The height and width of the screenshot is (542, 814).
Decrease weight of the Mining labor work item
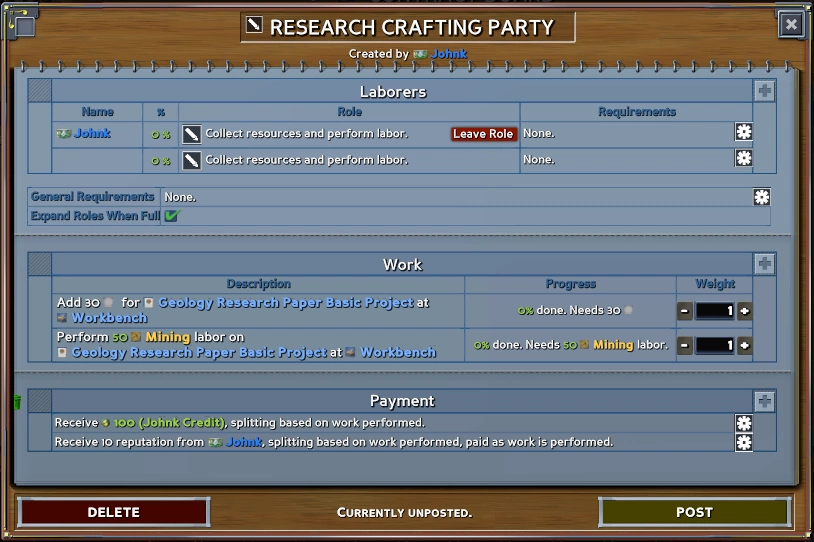pos(685,346)
